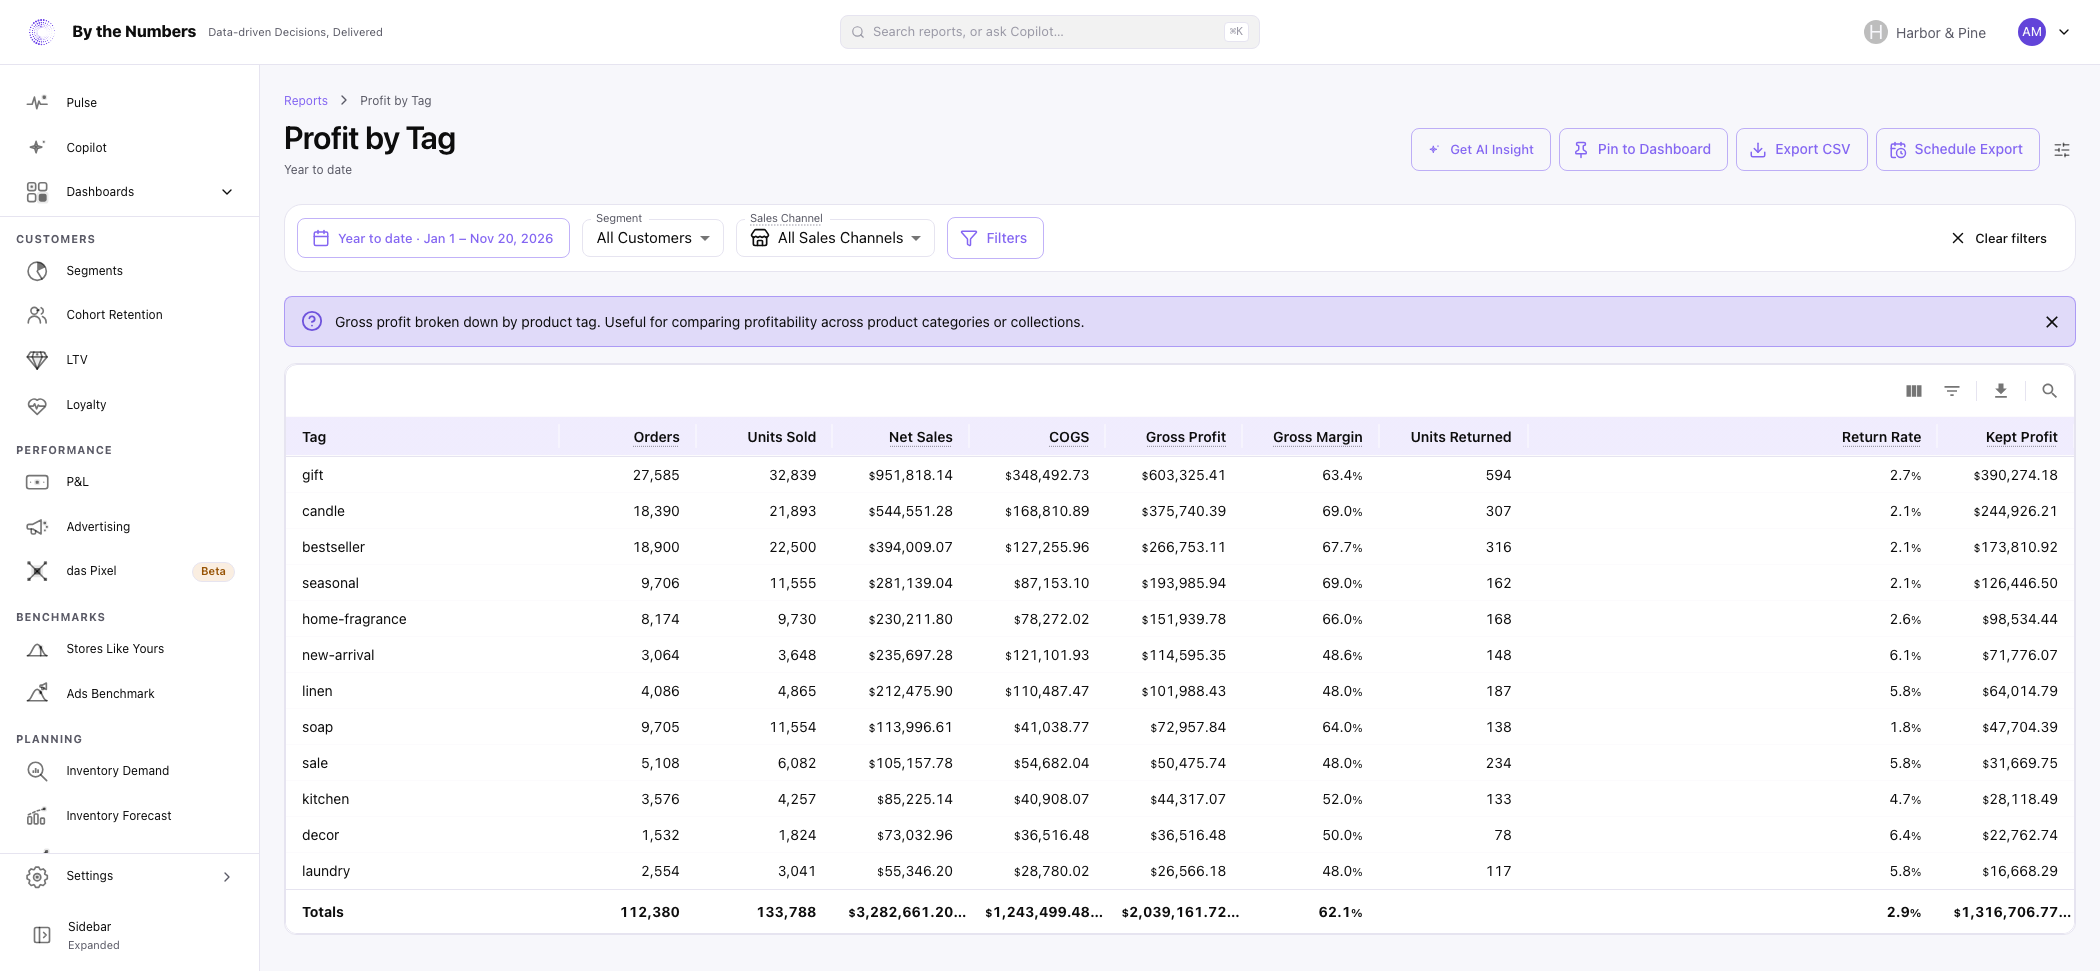Click the Loyalty heart icon

pyautogui.click(x=37, y=405)
